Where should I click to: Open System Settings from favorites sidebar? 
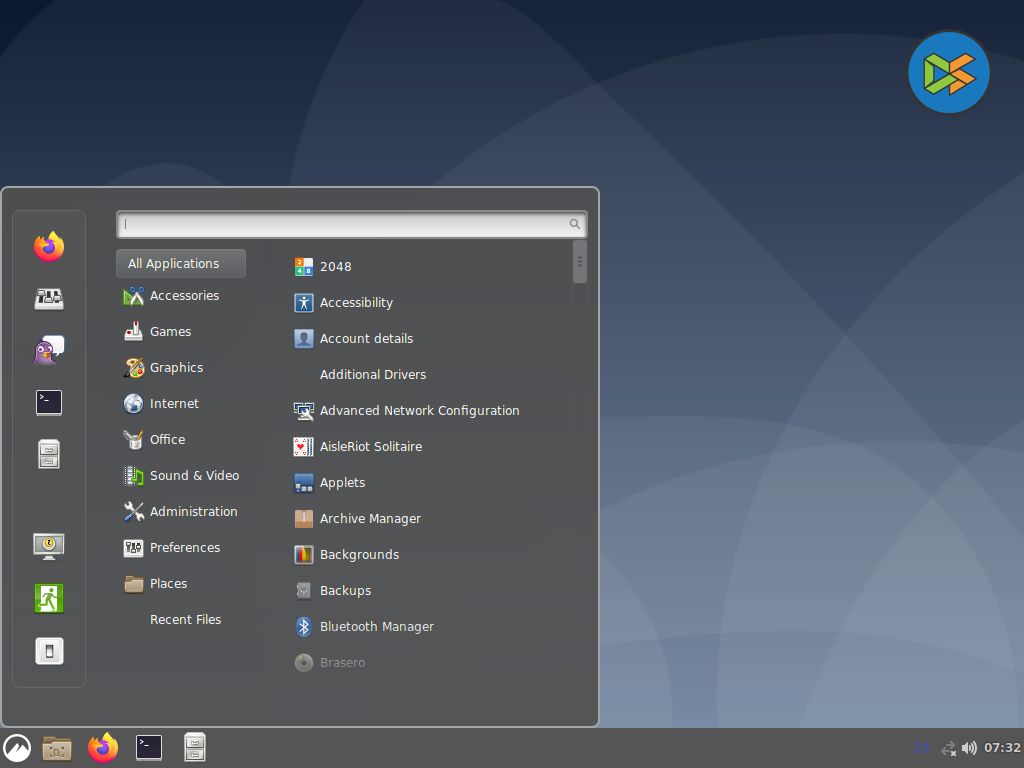pyautogui.click(x=49, y=298)
